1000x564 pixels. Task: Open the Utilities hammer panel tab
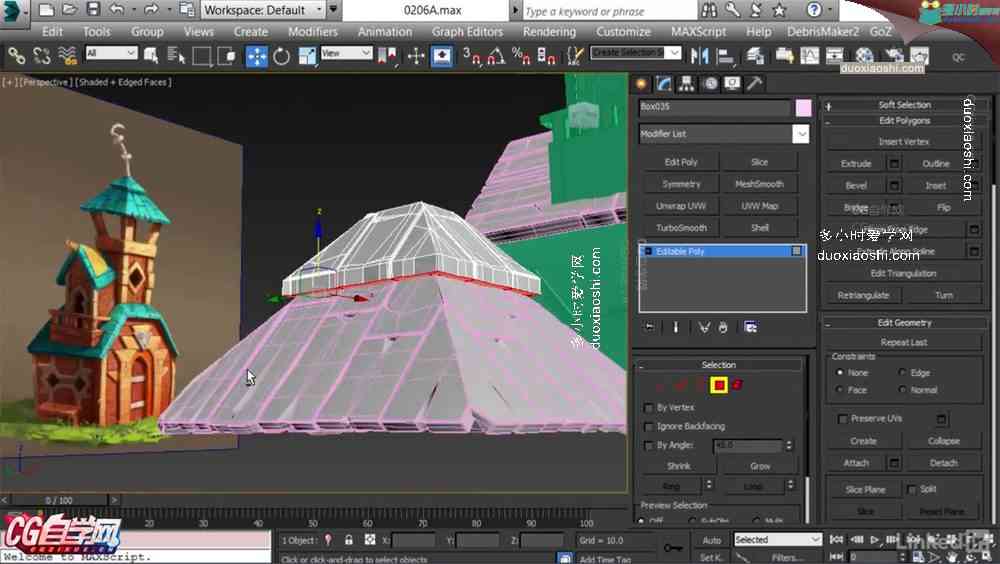[x=754, y=84]
